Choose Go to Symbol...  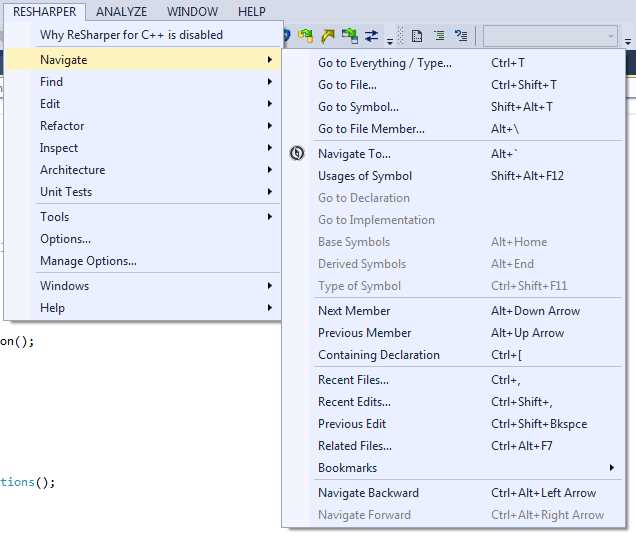(454, 107)
